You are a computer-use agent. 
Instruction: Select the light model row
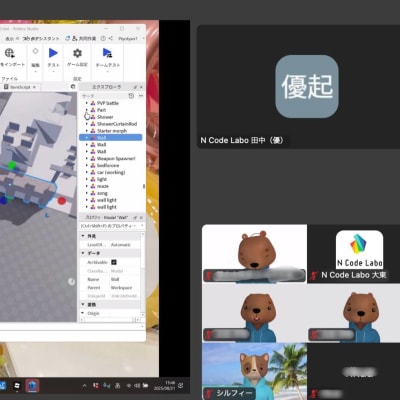click(111, 179)
